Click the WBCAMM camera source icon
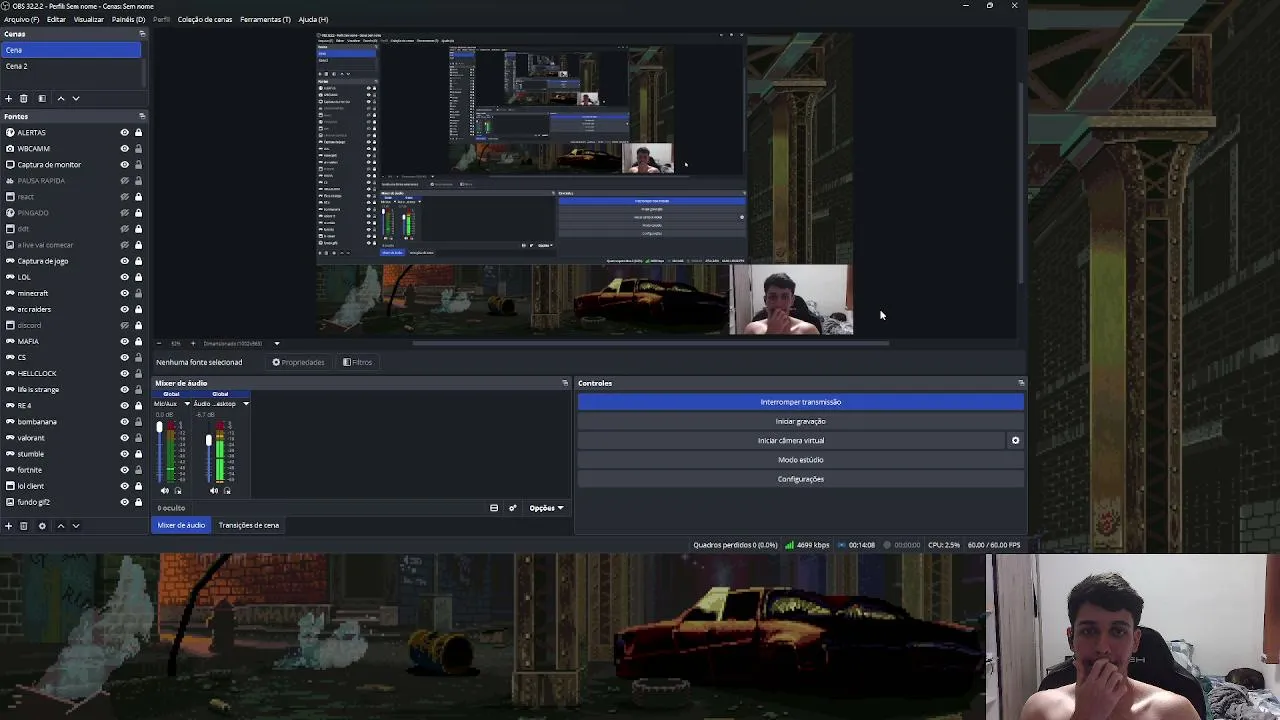The height and width of the screenshot is (720, 1280). (x=10, y=149)
